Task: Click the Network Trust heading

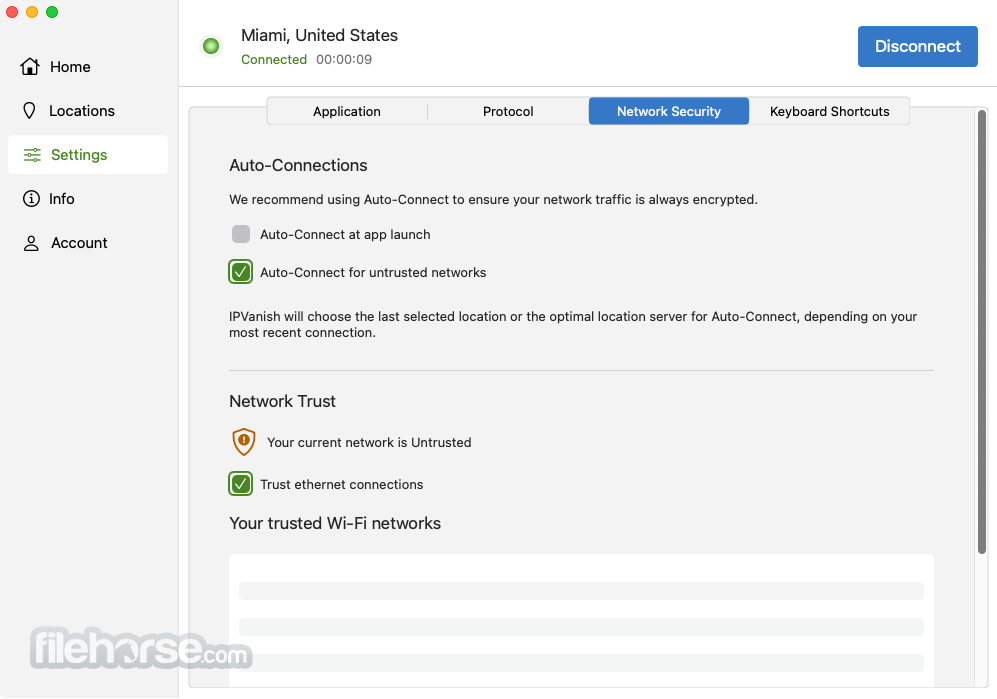Action: (x=282, y=401)
